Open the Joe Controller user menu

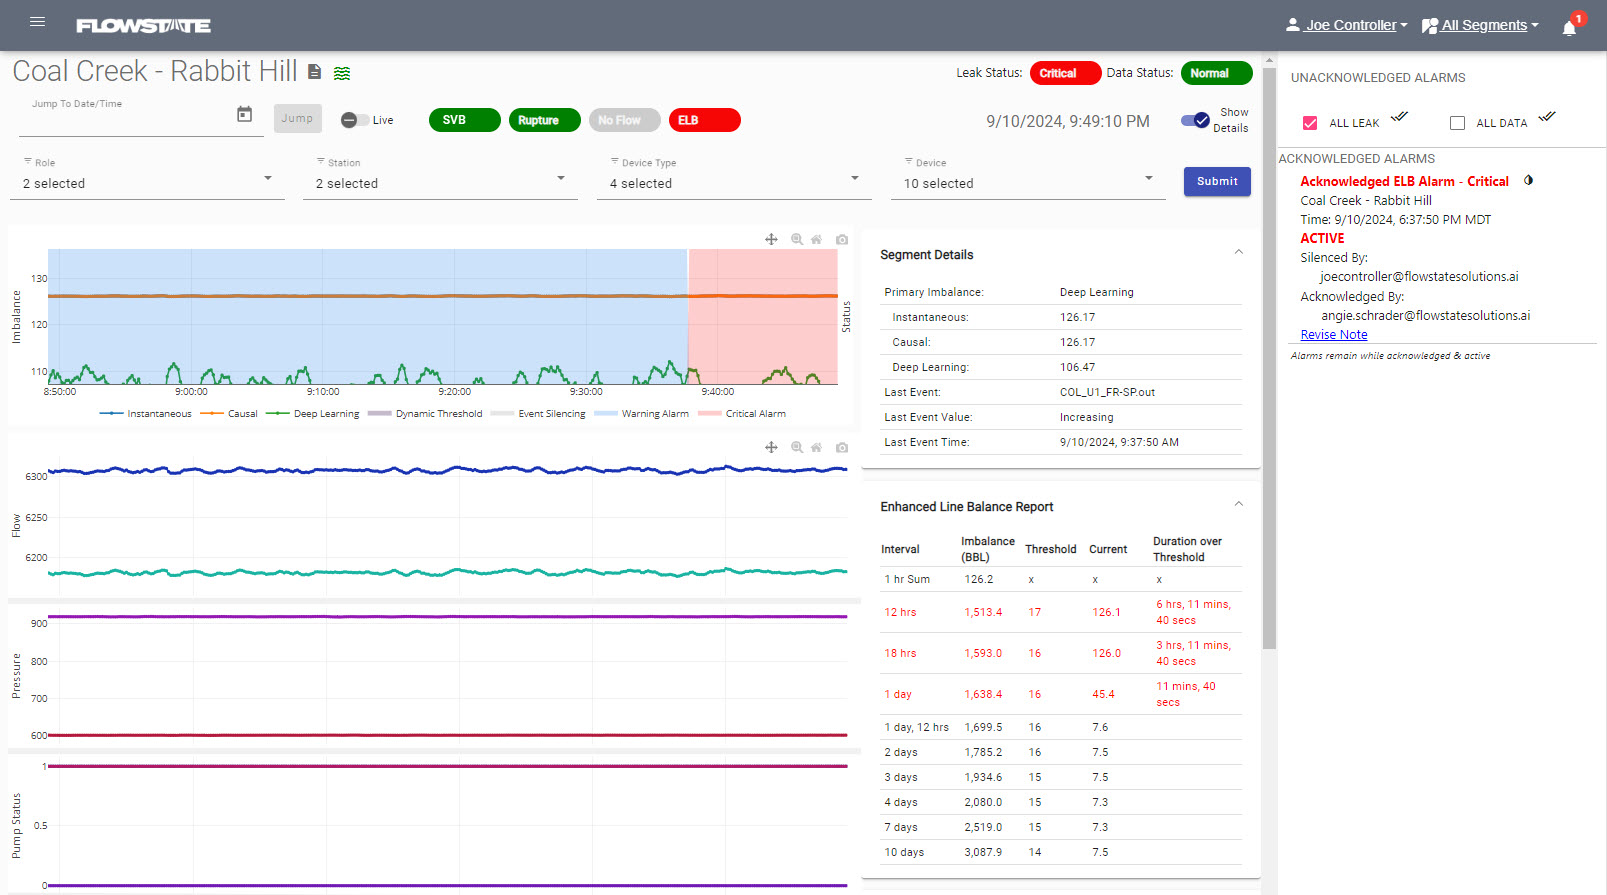coord(1346,25)
